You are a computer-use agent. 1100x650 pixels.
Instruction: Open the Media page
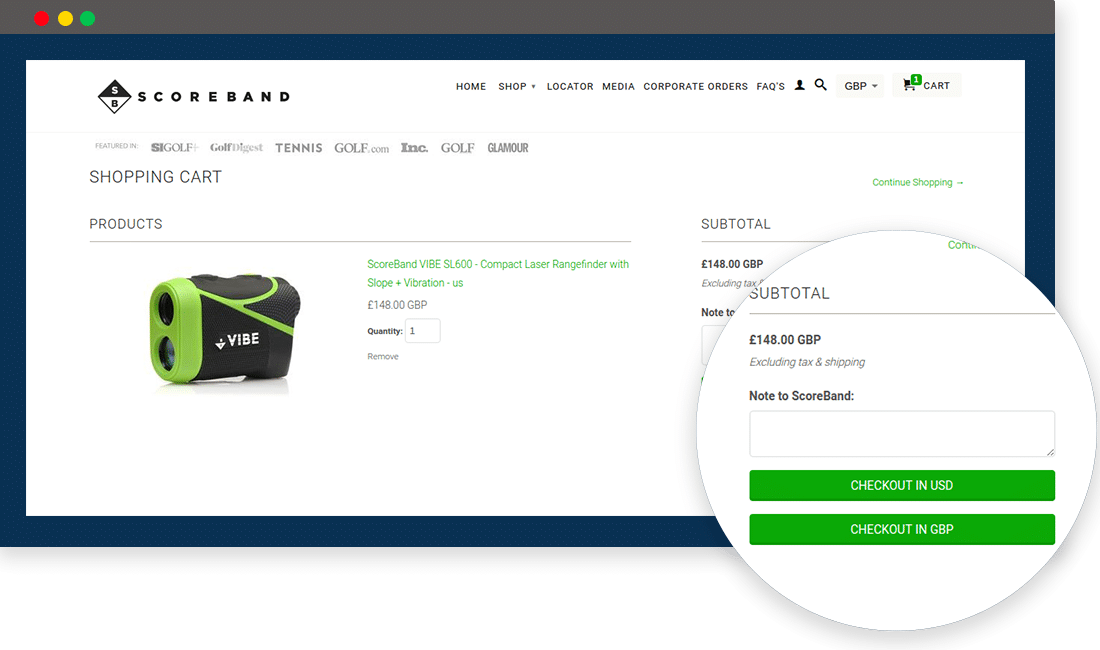618,86
